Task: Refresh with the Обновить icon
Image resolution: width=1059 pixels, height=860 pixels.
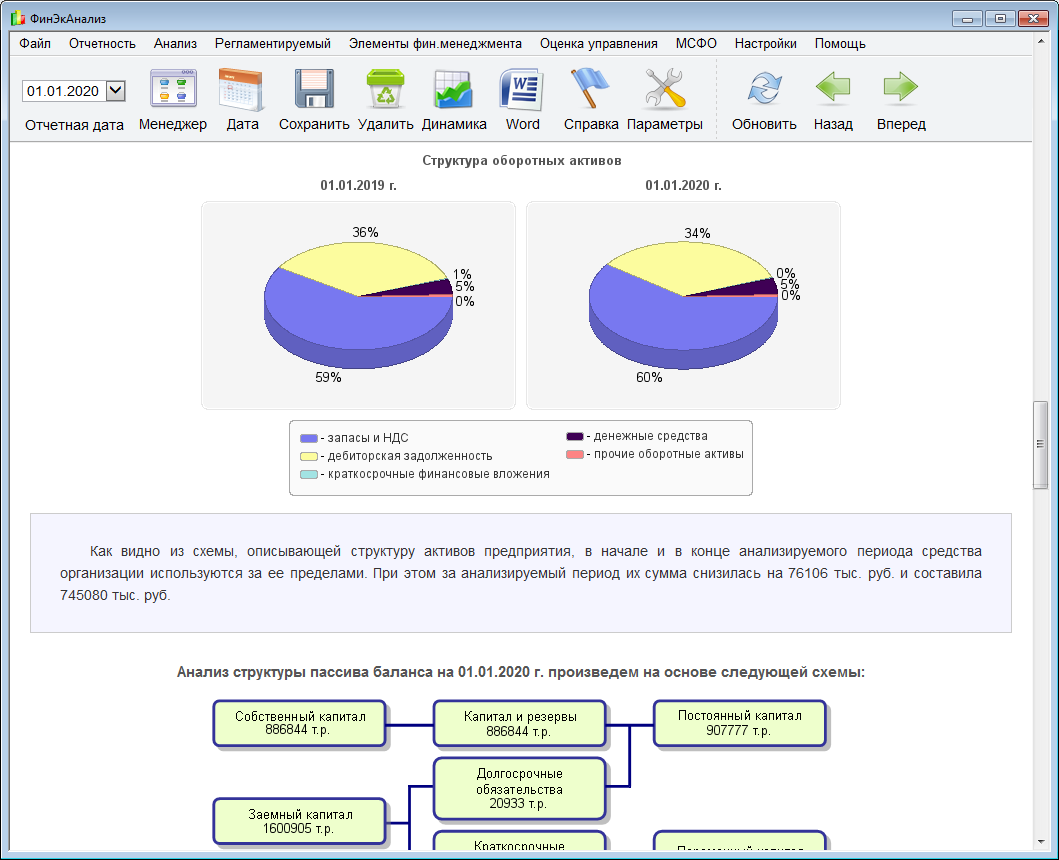Action: [x=765, y=88]
